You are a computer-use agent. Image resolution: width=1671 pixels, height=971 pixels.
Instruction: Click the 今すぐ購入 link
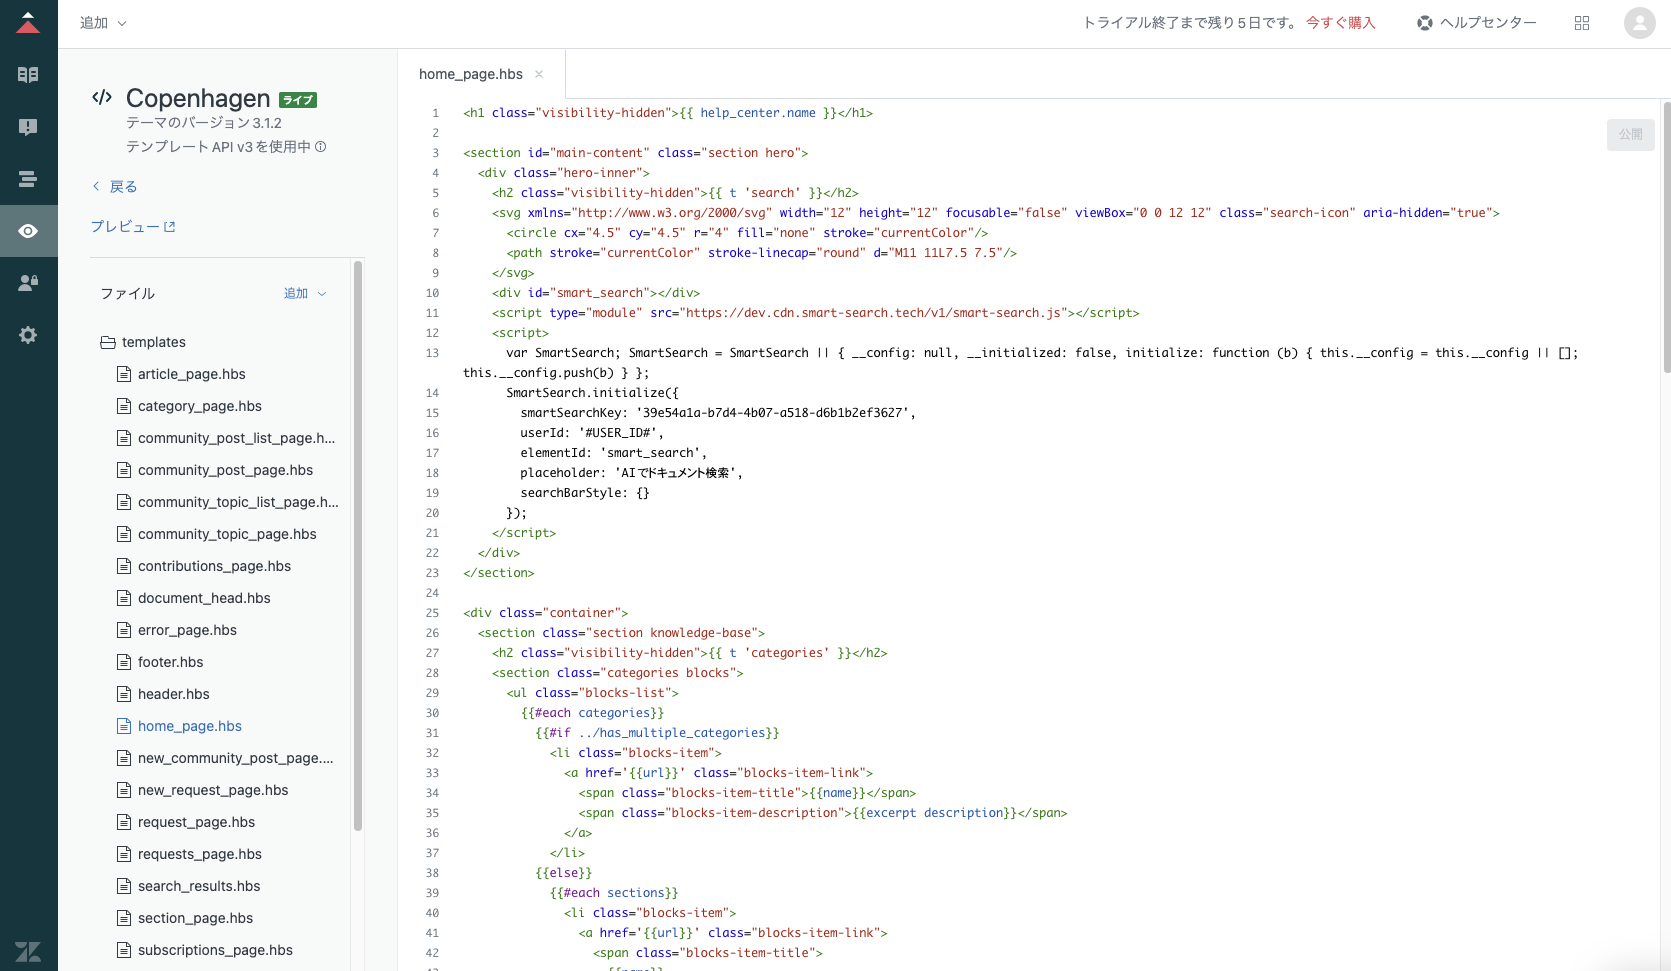(x=1341, y=23)
